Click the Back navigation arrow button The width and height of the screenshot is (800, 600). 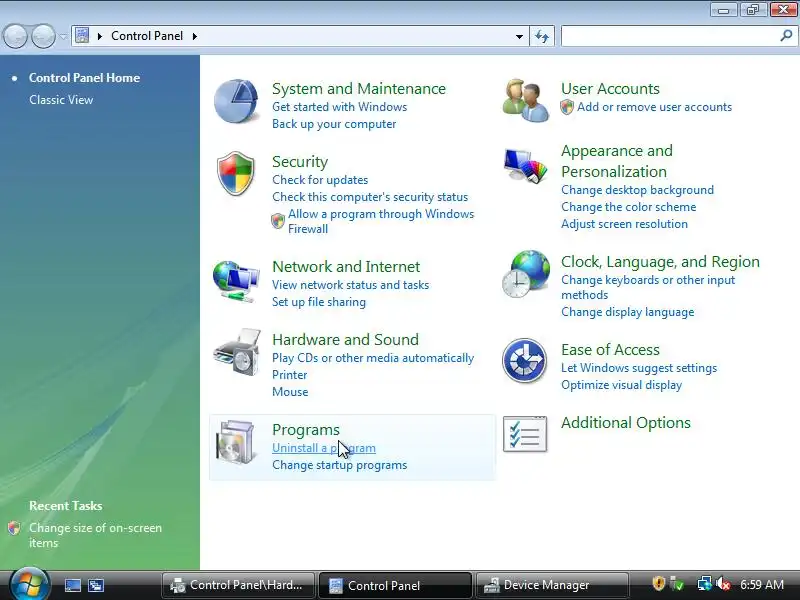[15, 36]
